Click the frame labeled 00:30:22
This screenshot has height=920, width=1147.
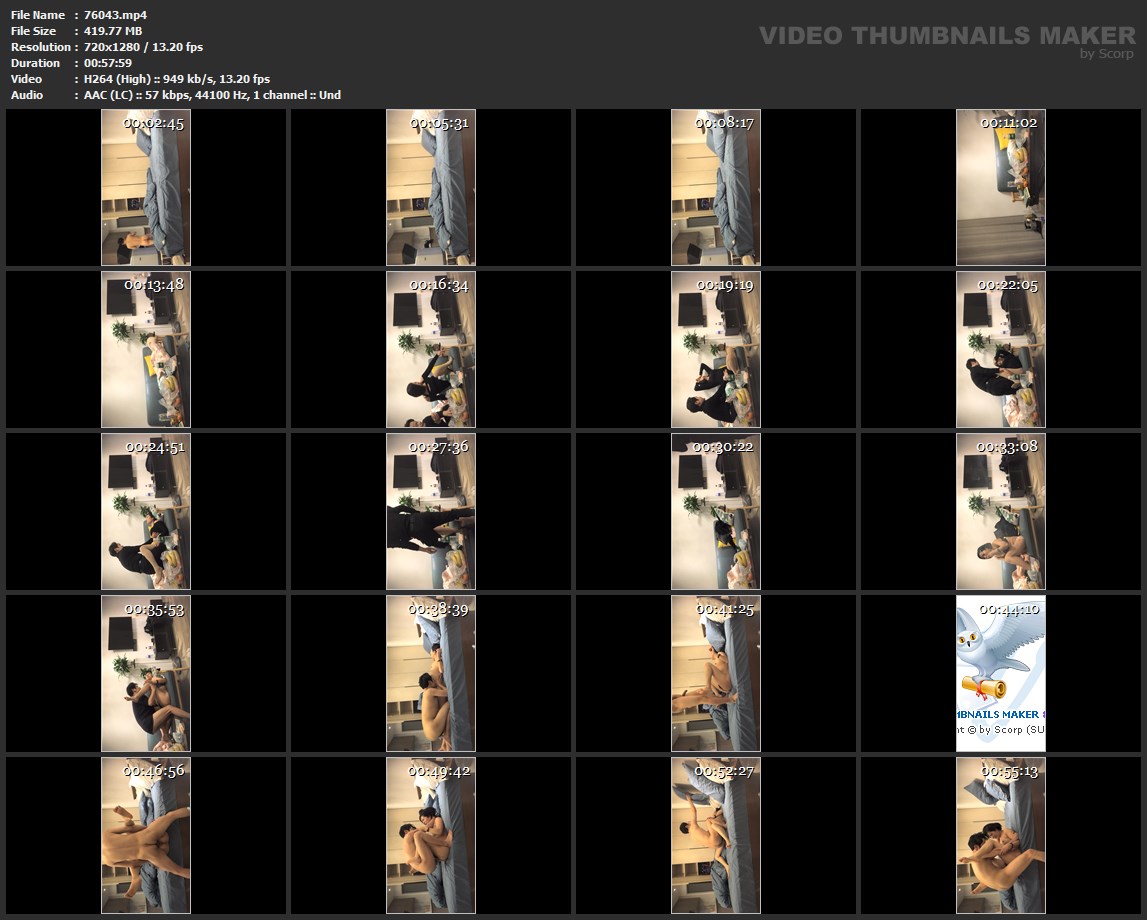(x=716, y=511)
